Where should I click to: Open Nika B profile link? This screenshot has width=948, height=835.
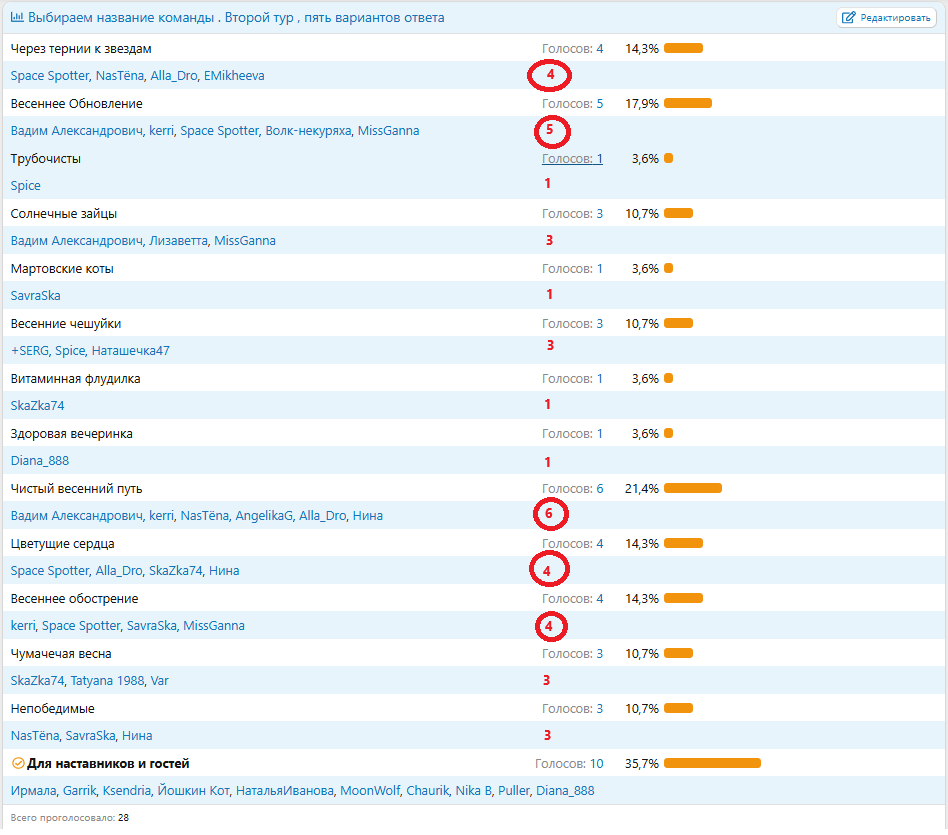pos(473,791)
